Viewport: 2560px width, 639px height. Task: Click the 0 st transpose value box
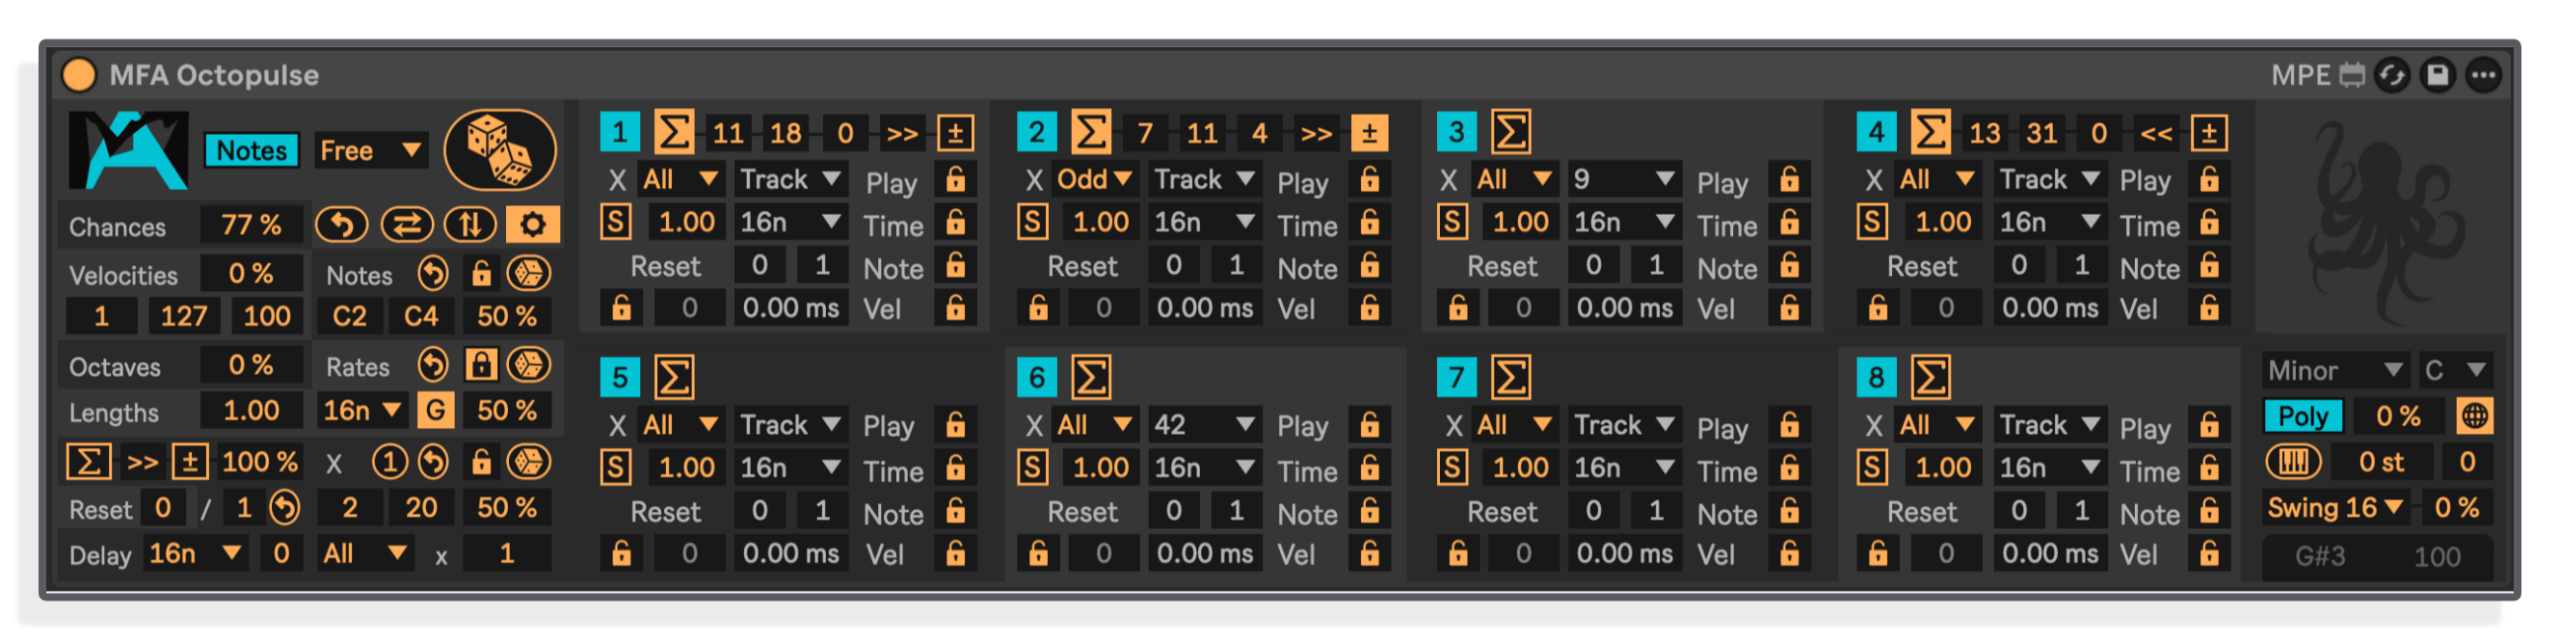click(x=2381, y=461)
